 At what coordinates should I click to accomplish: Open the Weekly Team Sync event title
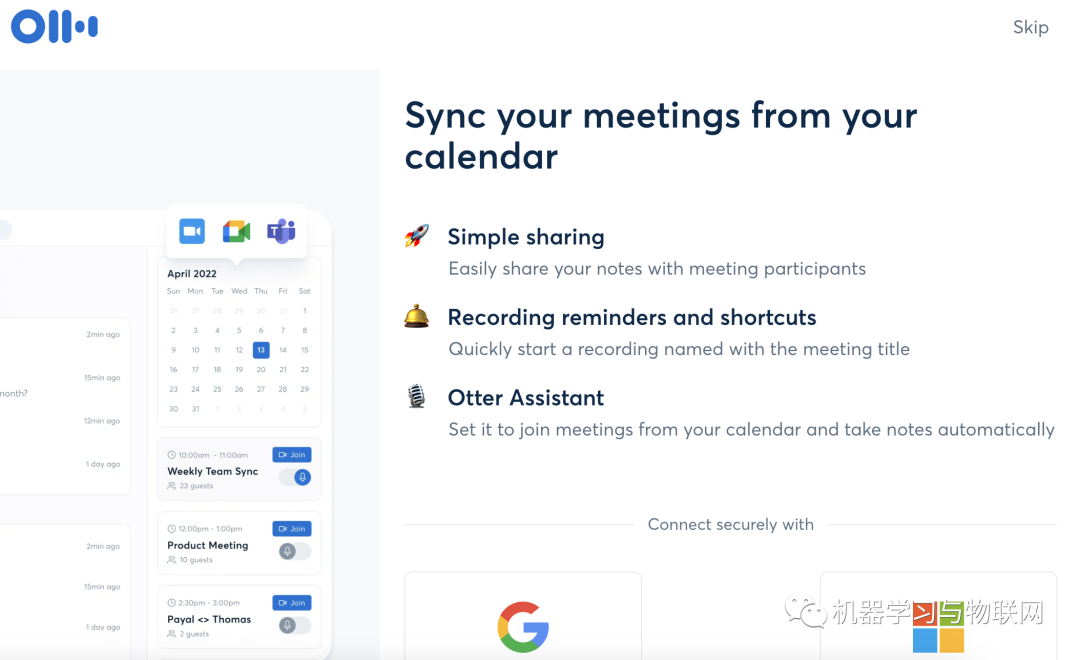pyautogui.click(x=212, y=471)
